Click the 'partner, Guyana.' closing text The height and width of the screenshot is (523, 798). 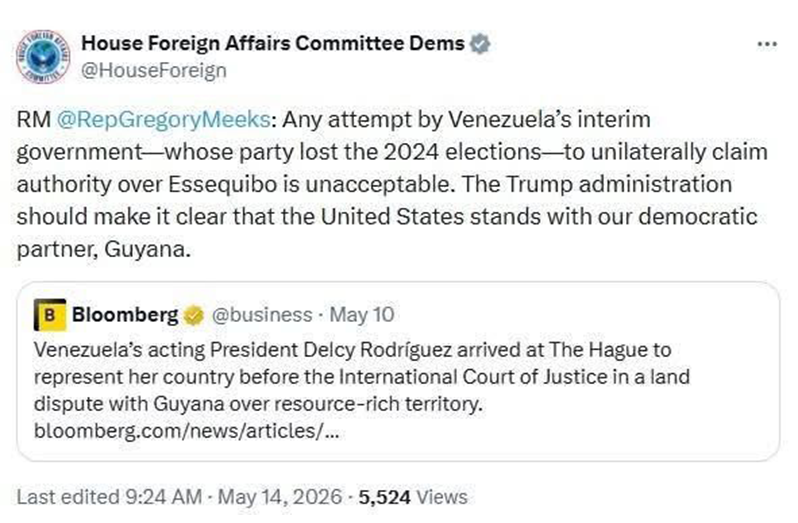click(104, 249)
